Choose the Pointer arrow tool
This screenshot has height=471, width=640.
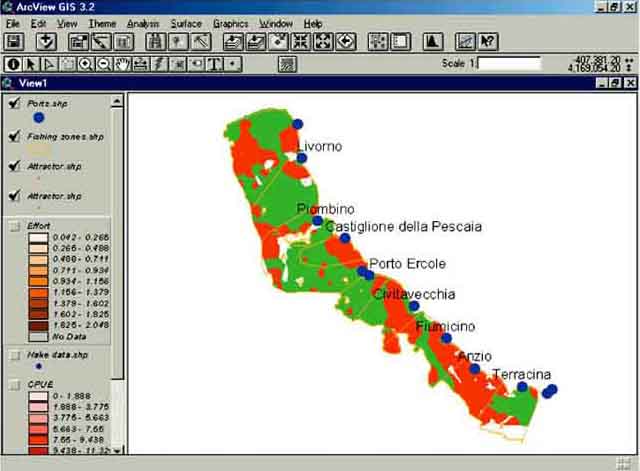click(x=32, y=64)
